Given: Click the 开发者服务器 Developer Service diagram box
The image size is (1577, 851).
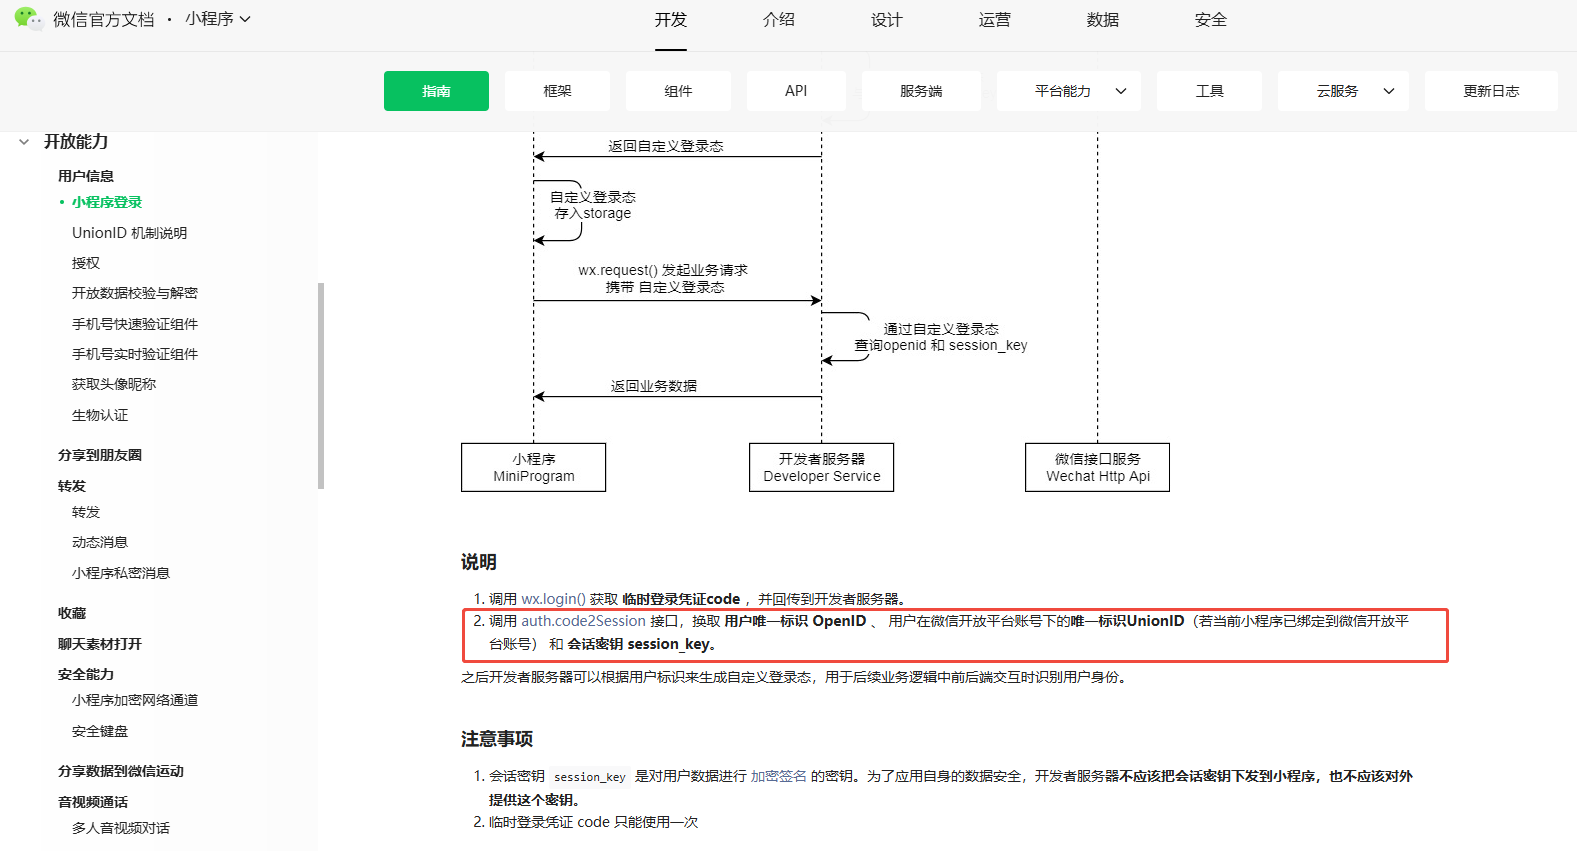Looking at the screenshot, I should 822,467.
